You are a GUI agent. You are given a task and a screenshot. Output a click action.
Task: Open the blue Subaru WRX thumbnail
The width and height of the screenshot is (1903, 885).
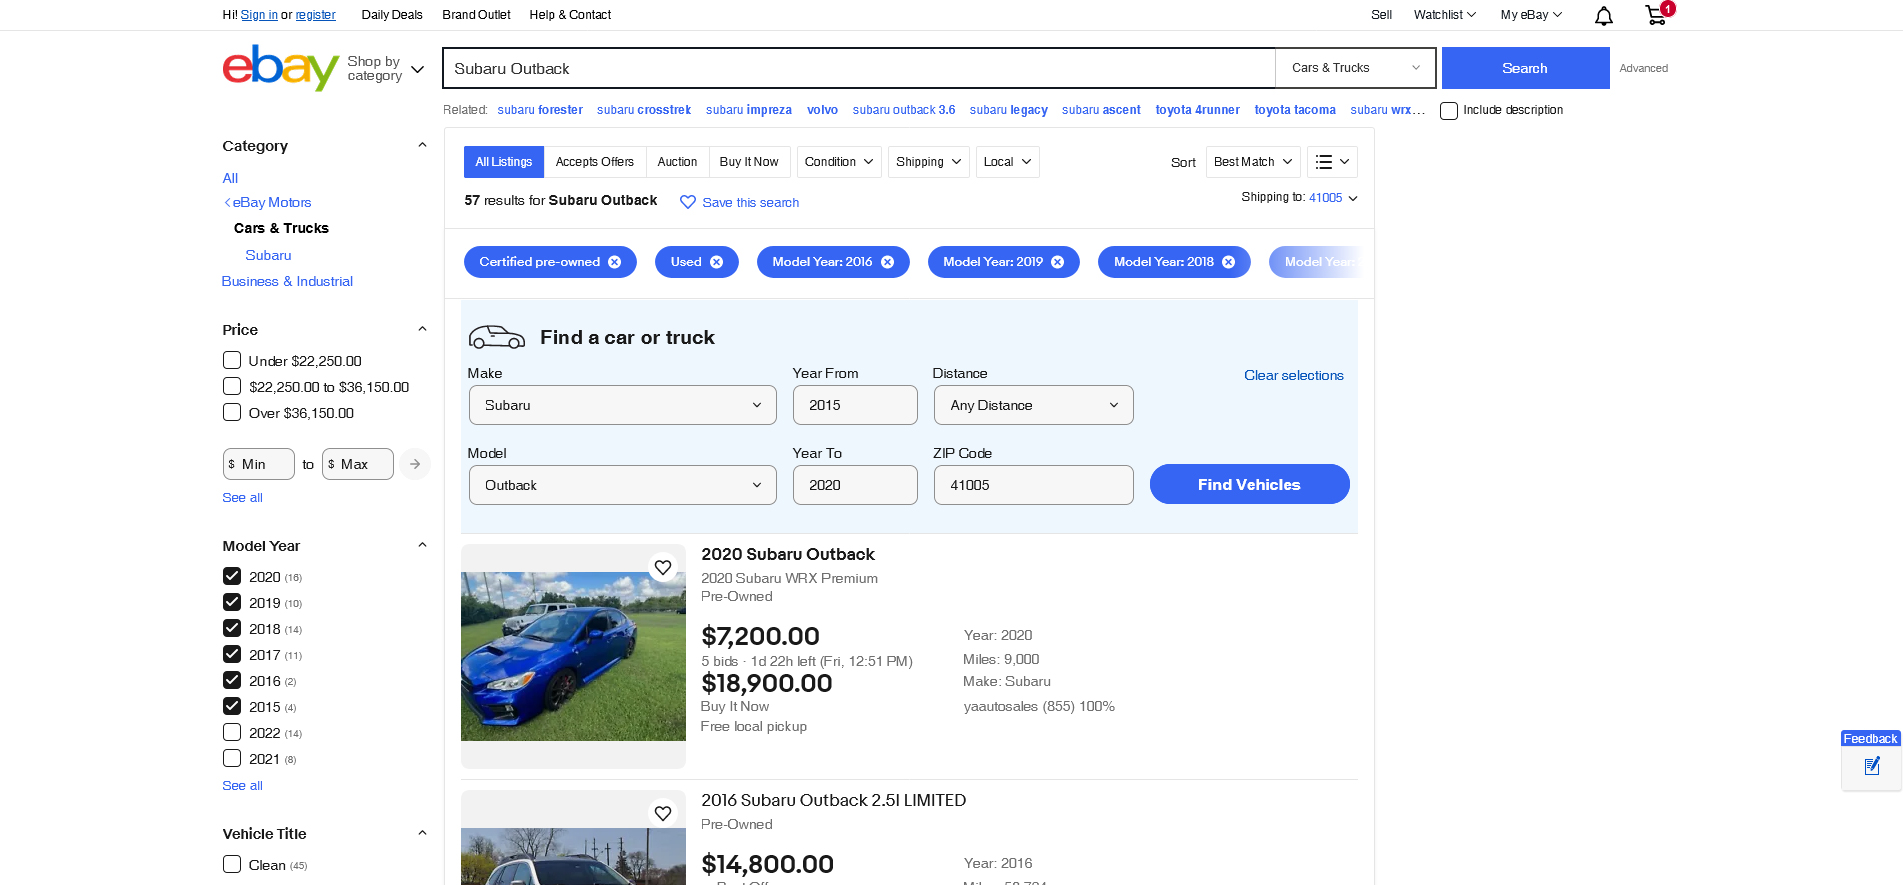(x=573, y=656)
